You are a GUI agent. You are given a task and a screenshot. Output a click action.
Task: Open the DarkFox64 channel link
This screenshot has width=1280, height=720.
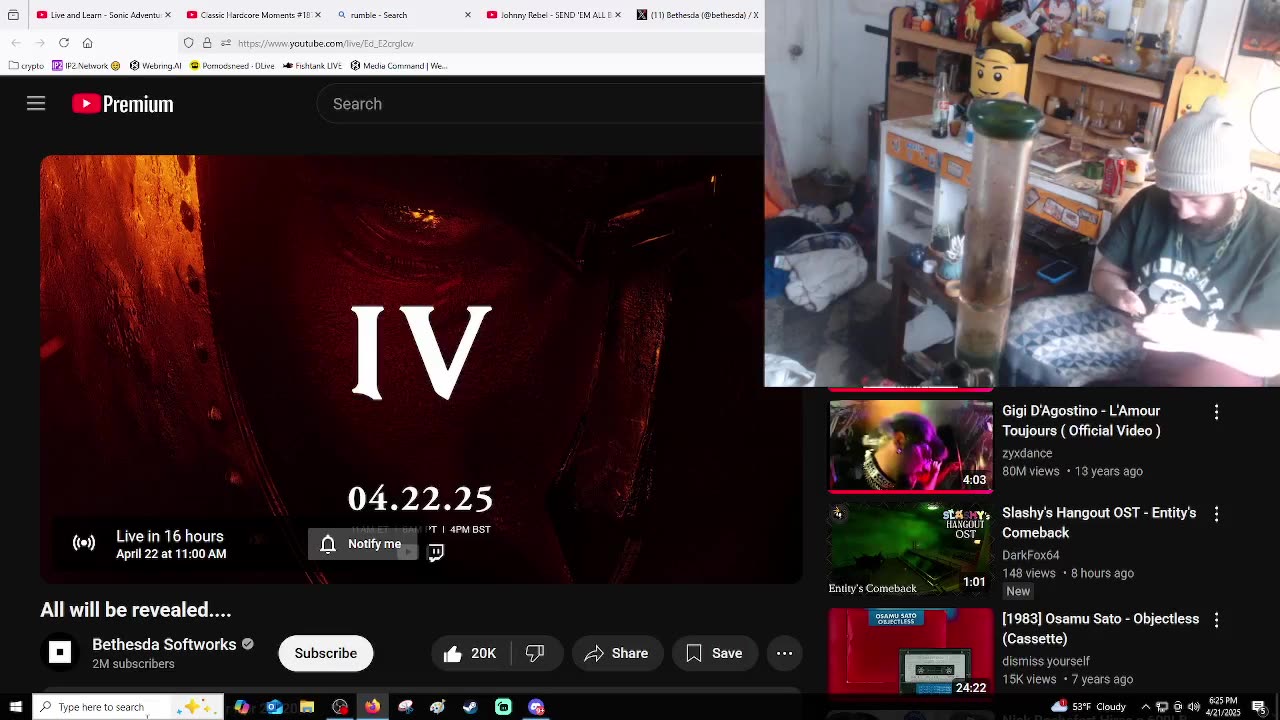[x=1031, y=555]
